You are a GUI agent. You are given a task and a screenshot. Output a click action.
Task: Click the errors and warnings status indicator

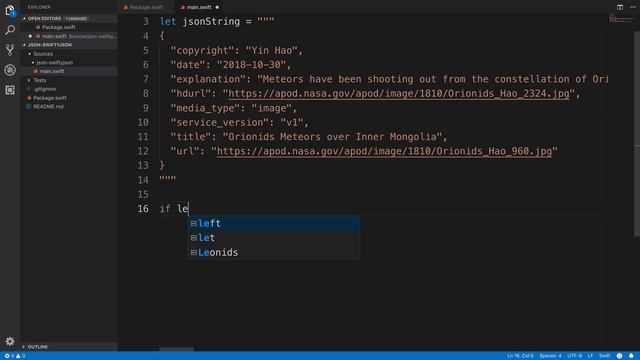(x=15, y=356)
